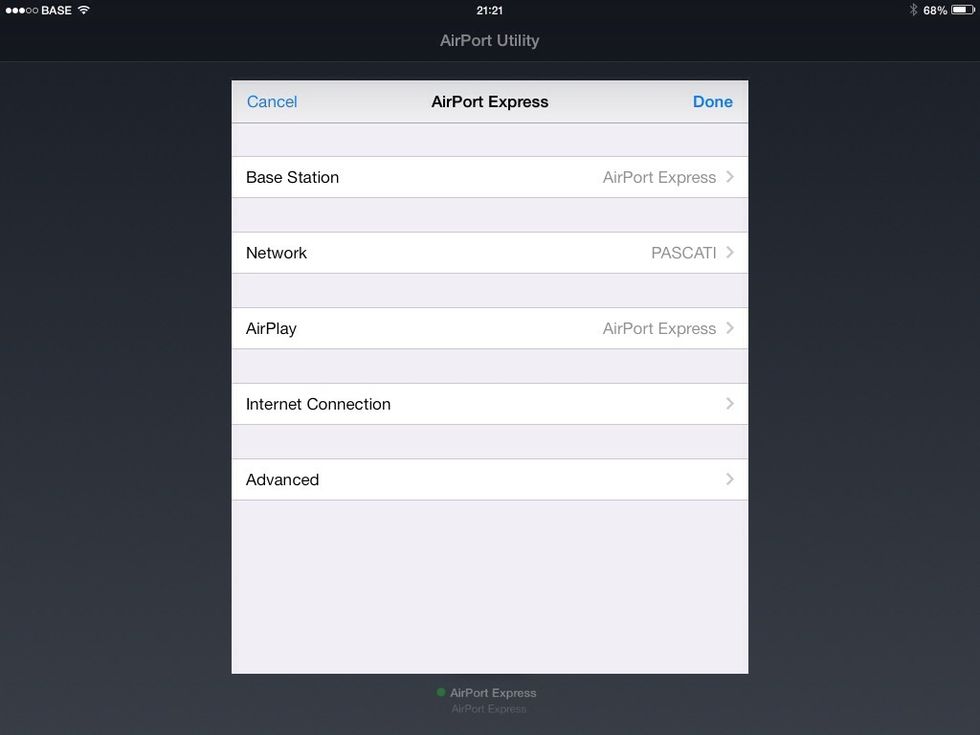The width and height of the screenshot is (980, 735).
Task: Expand the Base Station chevron
Action: tap(729, 177)
